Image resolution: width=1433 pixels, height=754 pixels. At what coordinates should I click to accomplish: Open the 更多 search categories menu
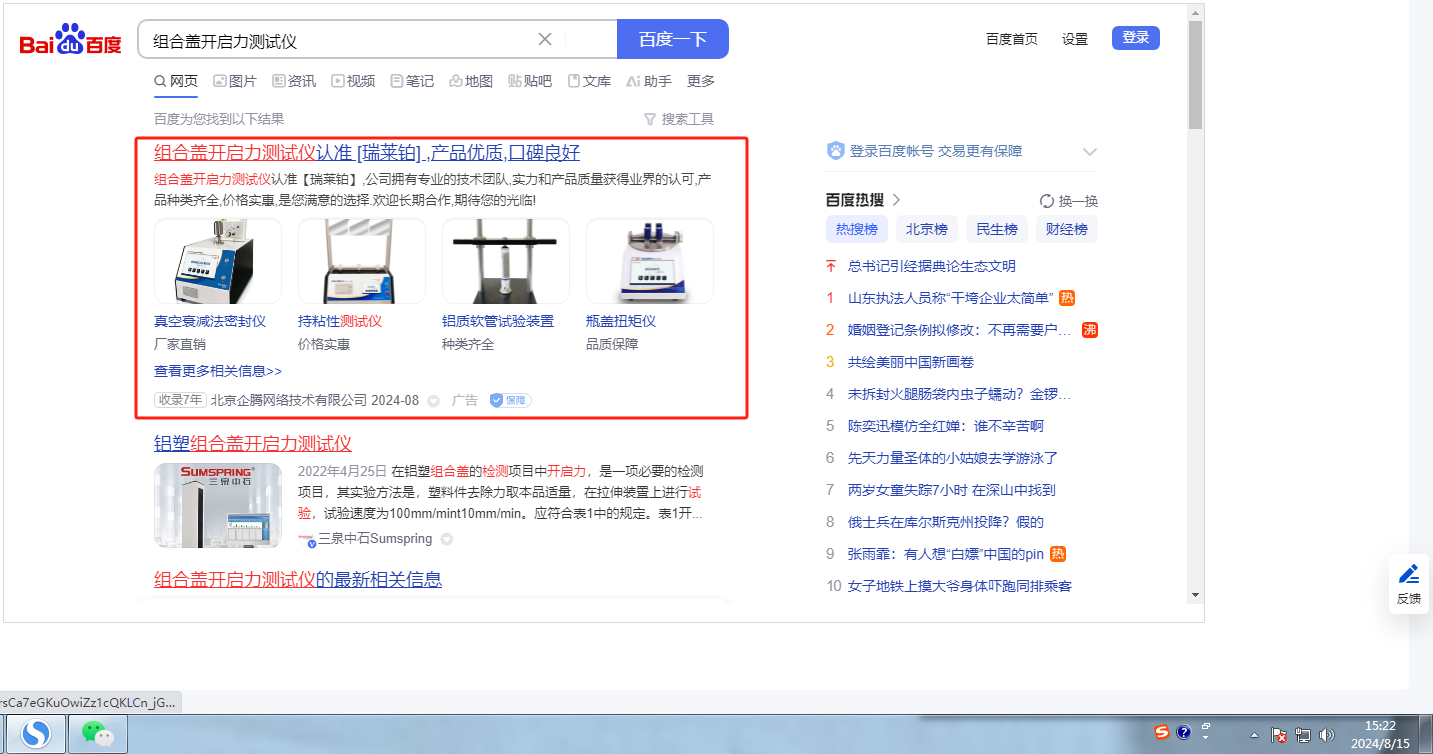(701, 81)
